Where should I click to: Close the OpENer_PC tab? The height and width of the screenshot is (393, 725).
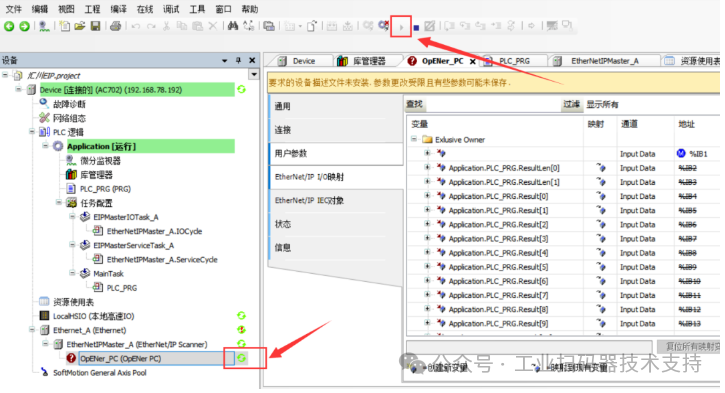point(473,61)
